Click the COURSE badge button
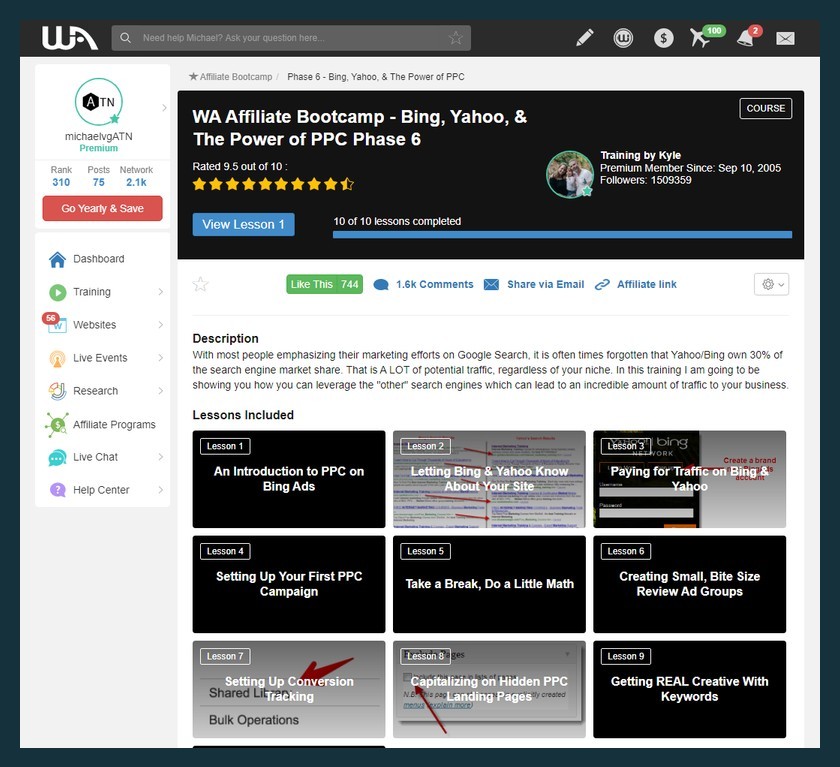 click(766, 108)
